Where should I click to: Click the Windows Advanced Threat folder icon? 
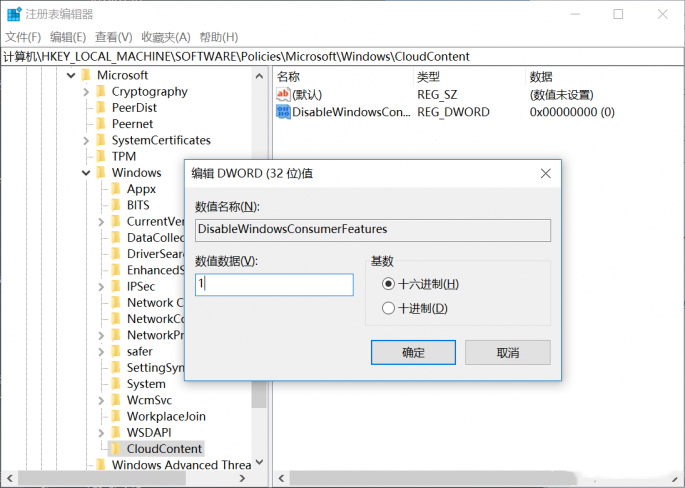click(x=101, y=464)
